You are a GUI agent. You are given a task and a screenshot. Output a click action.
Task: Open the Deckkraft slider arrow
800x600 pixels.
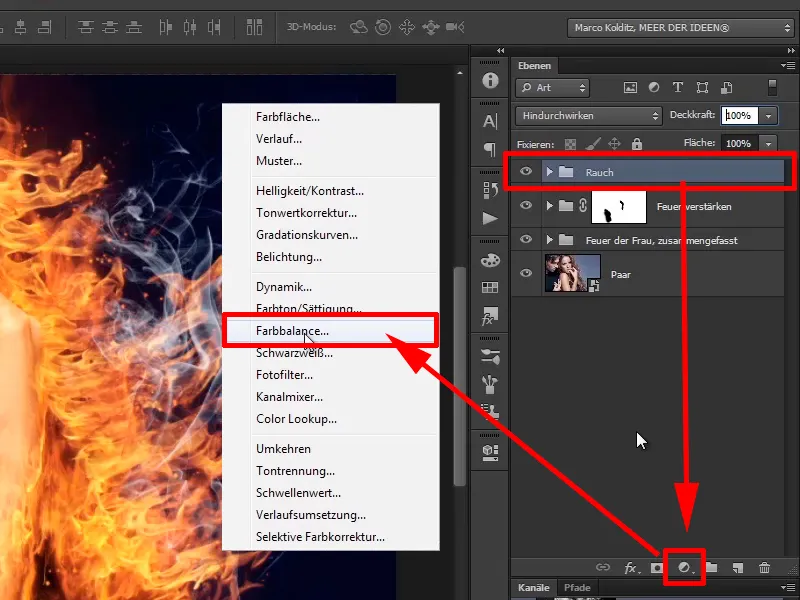[x=768, y=116]
